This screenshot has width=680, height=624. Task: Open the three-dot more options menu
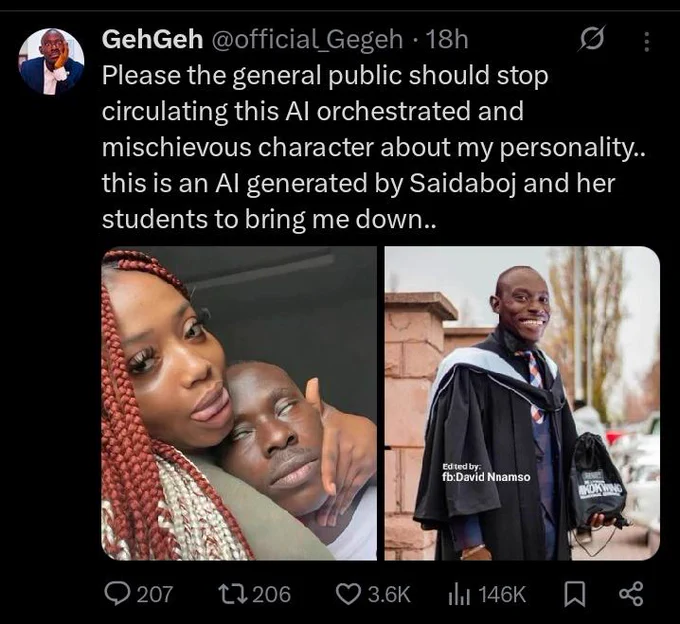[647, 42]
